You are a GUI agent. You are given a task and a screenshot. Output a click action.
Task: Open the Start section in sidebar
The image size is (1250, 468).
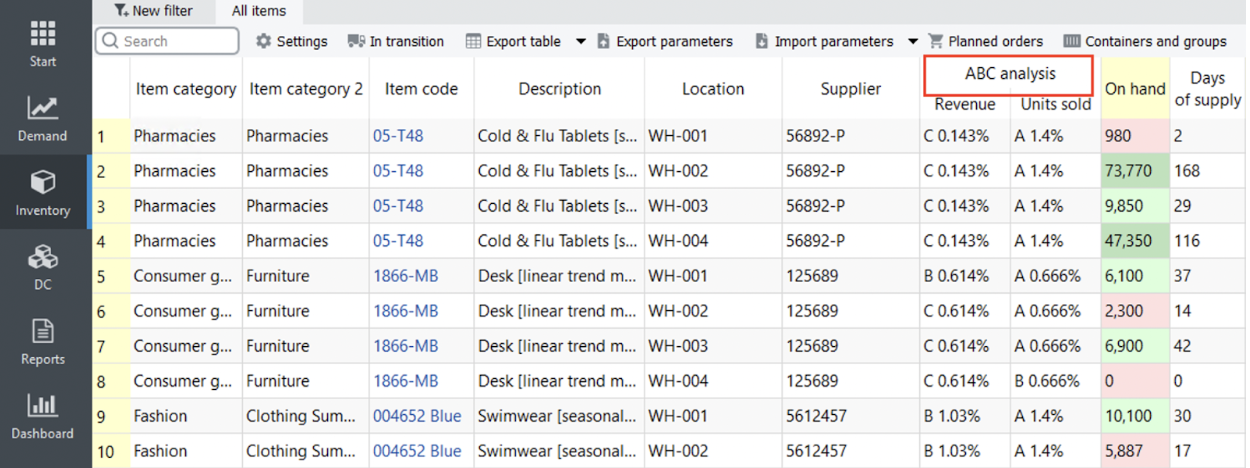tap(43, 43)
